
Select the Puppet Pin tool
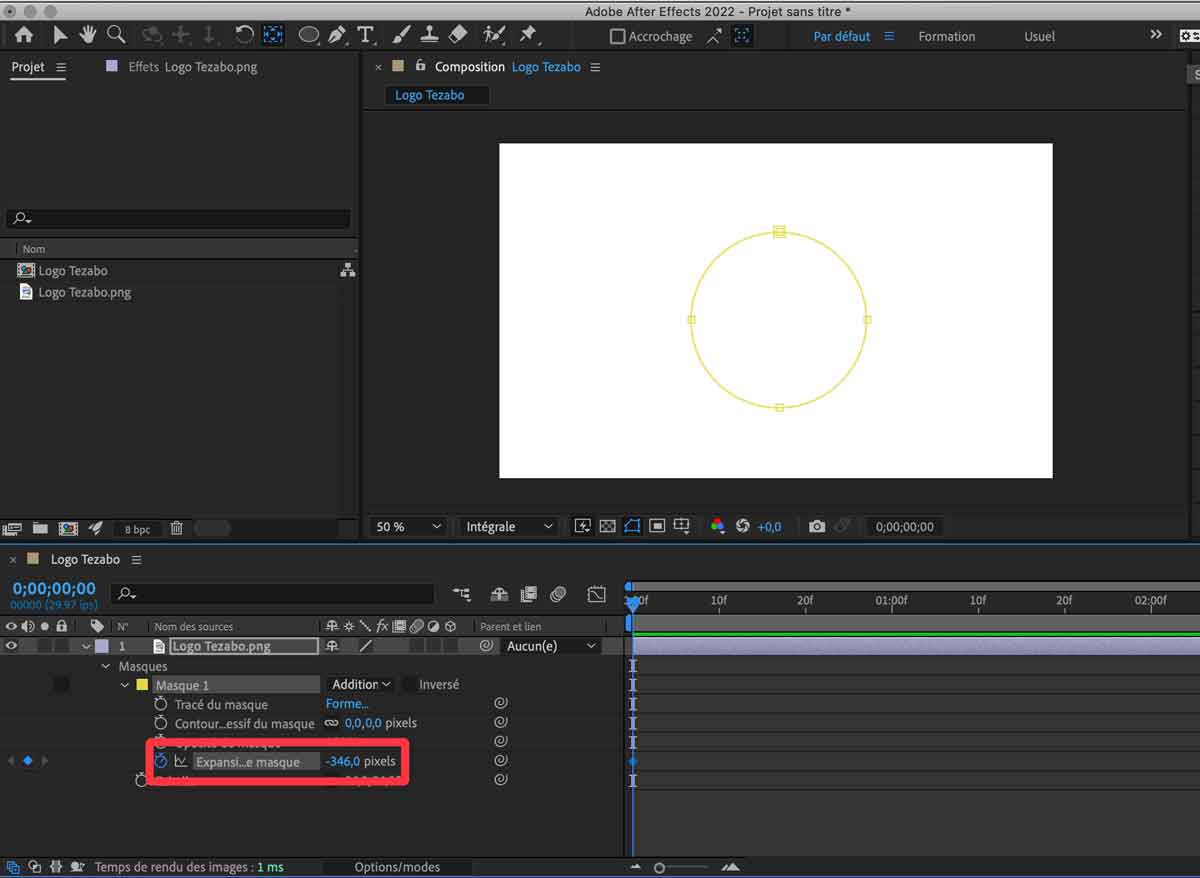(528, 35)
